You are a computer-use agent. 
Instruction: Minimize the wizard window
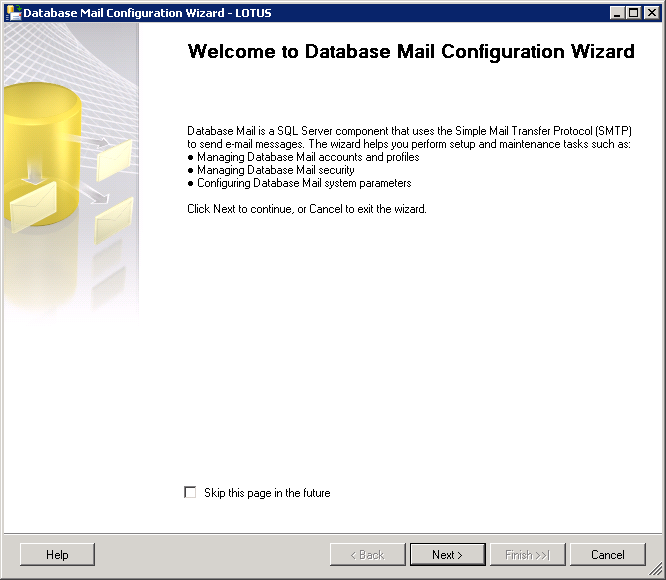coord(617,13)
